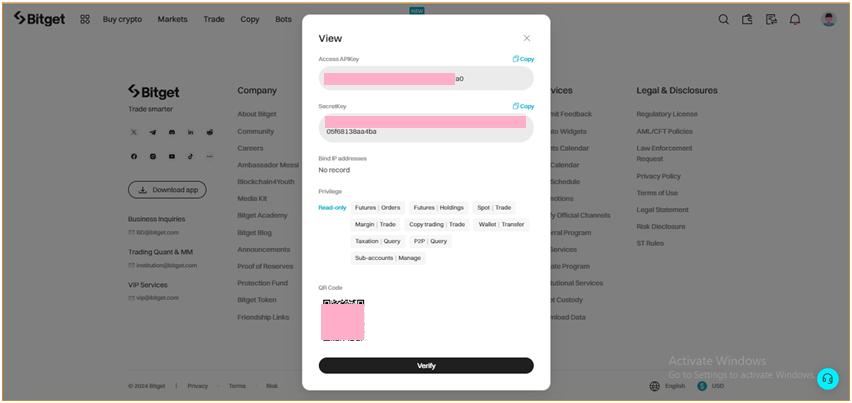Open the ST Rules link

(650, 243)
